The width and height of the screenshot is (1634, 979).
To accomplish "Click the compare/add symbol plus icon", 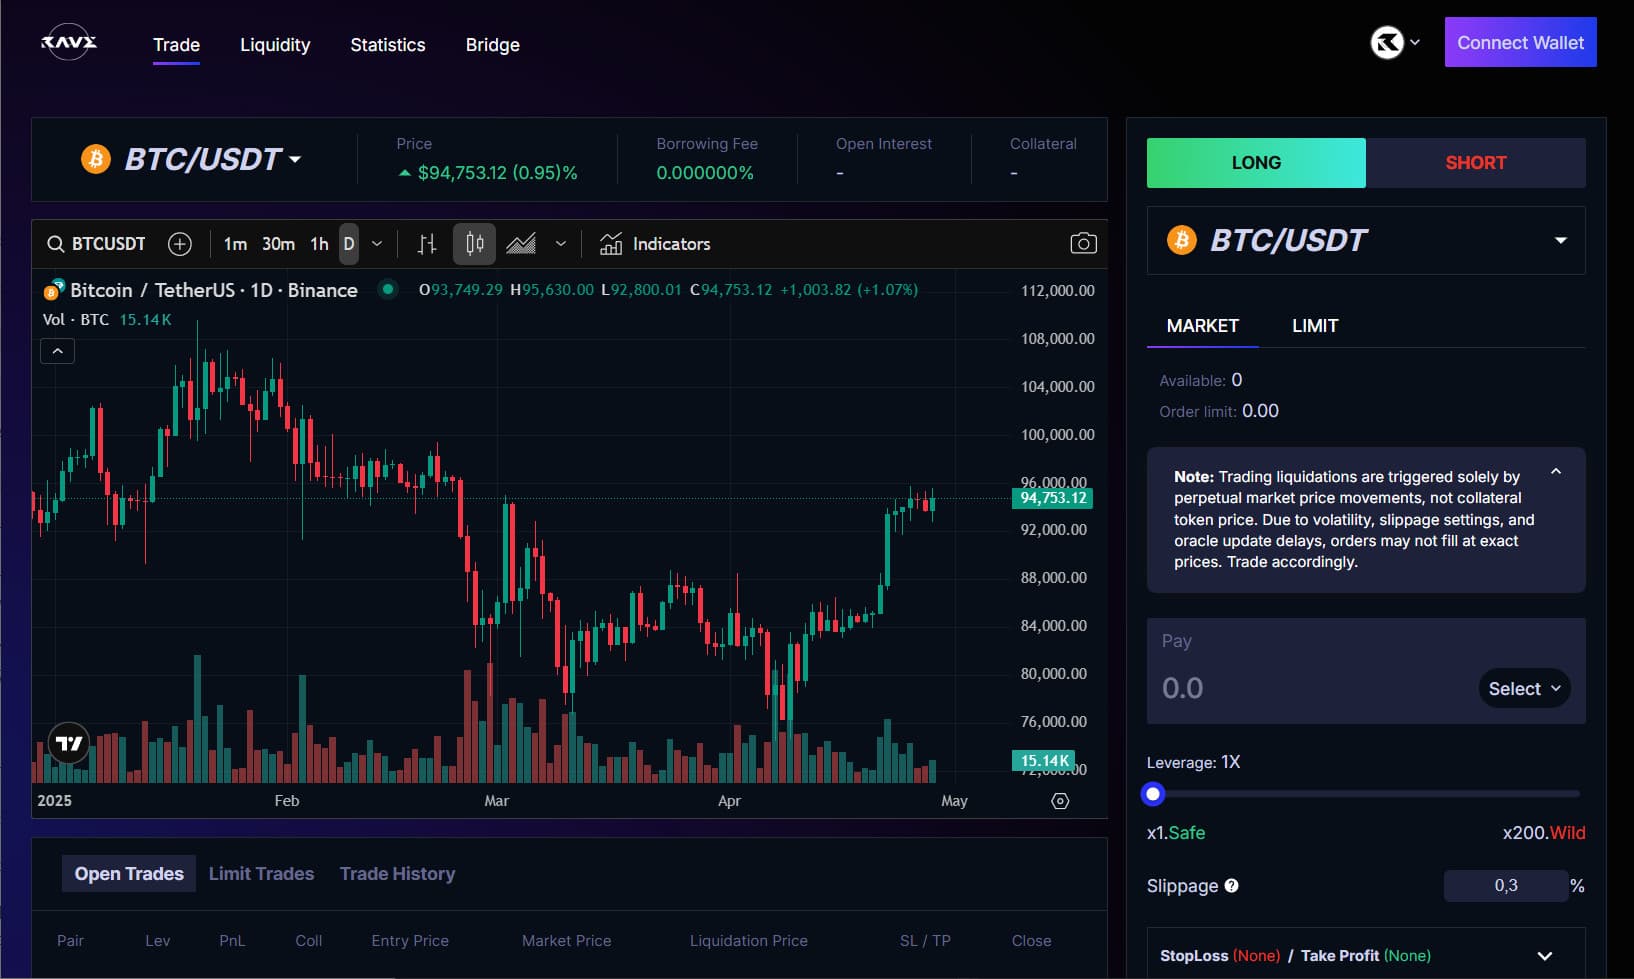I will tap(180, 243).
